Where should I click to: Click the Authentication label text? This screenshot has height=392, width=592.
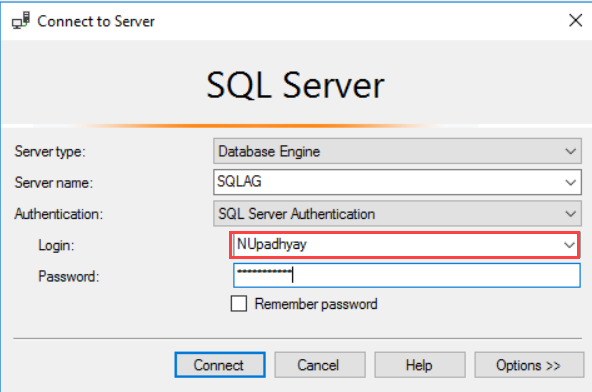(59, 214)
